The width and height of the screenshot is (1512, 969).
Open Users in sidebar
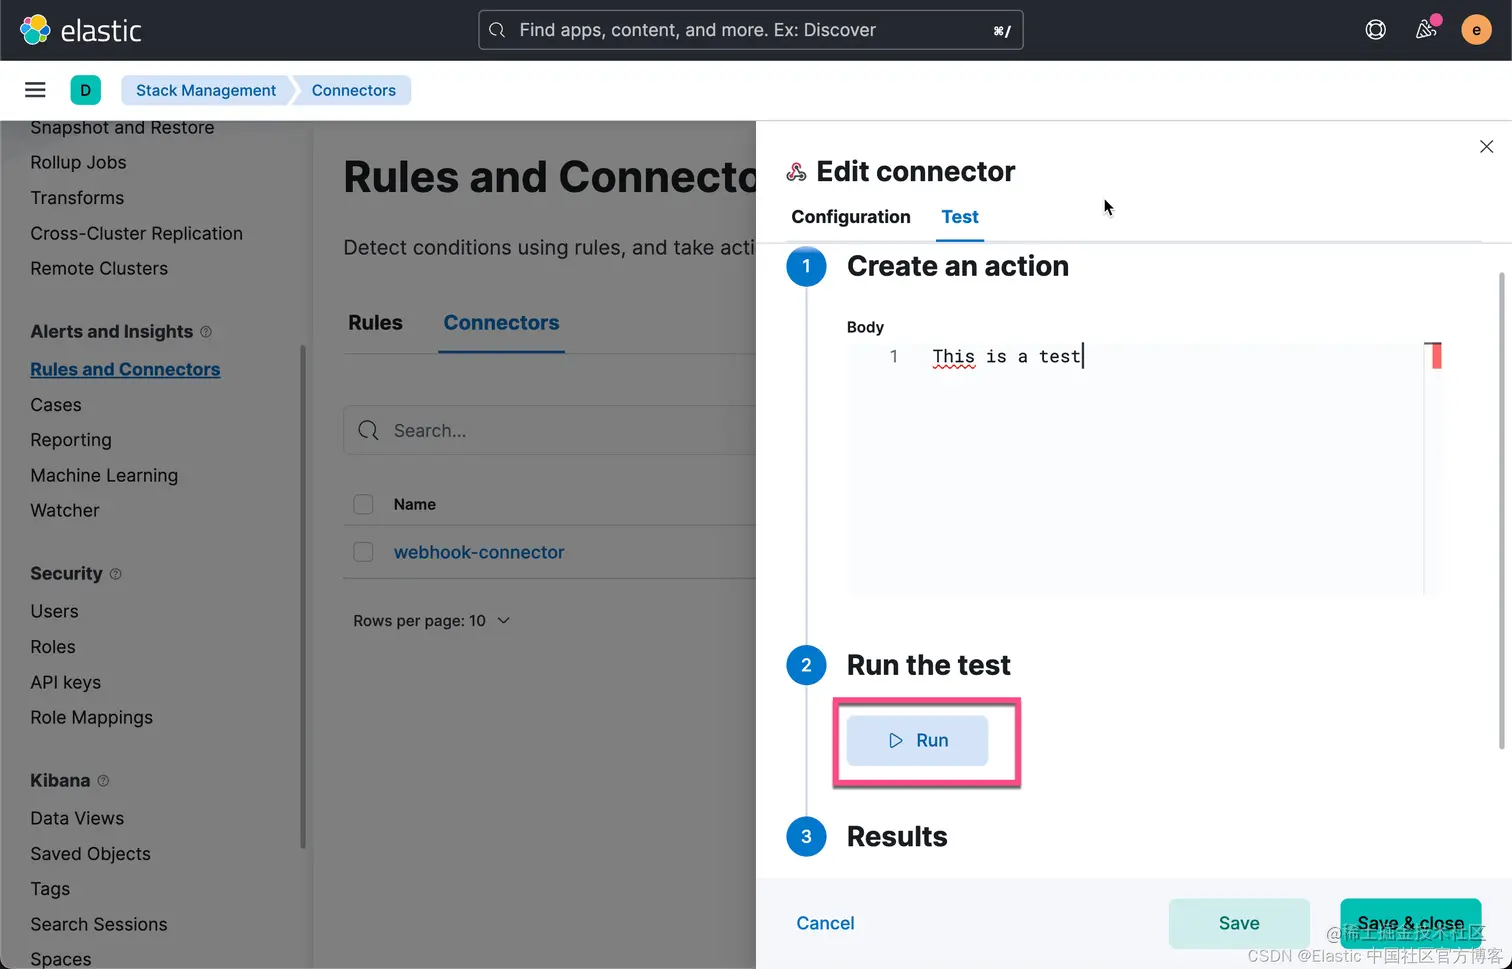tap(54, 612)
